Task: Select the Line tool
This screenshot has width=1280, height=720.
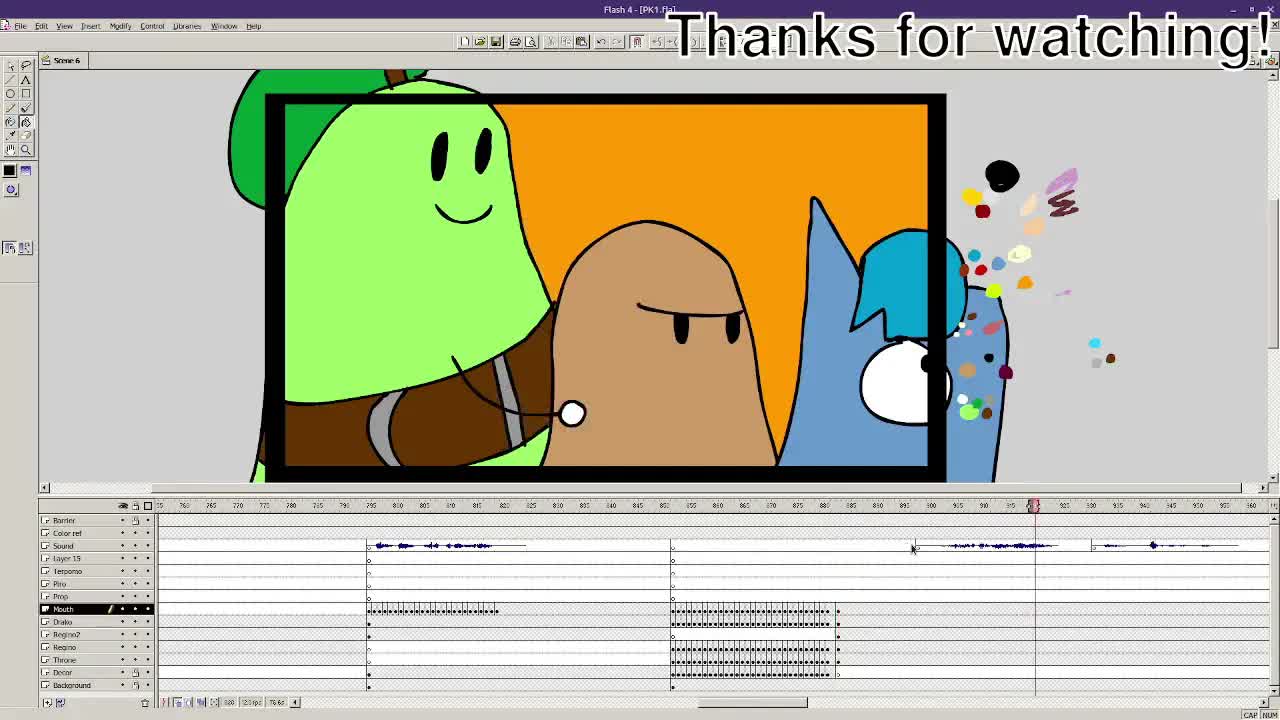Action: (10, 80)
